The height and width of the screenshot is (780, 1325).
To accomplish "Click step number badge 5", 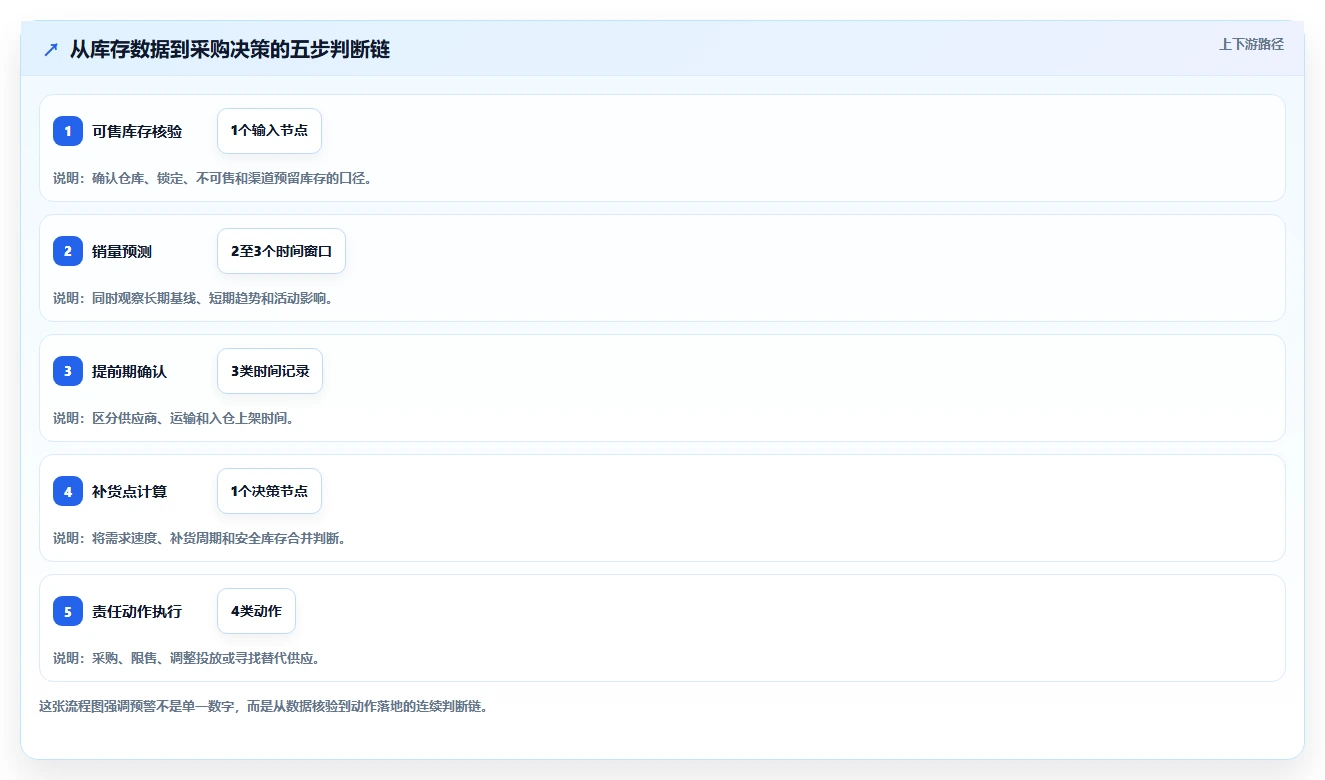I will (68, 611).
